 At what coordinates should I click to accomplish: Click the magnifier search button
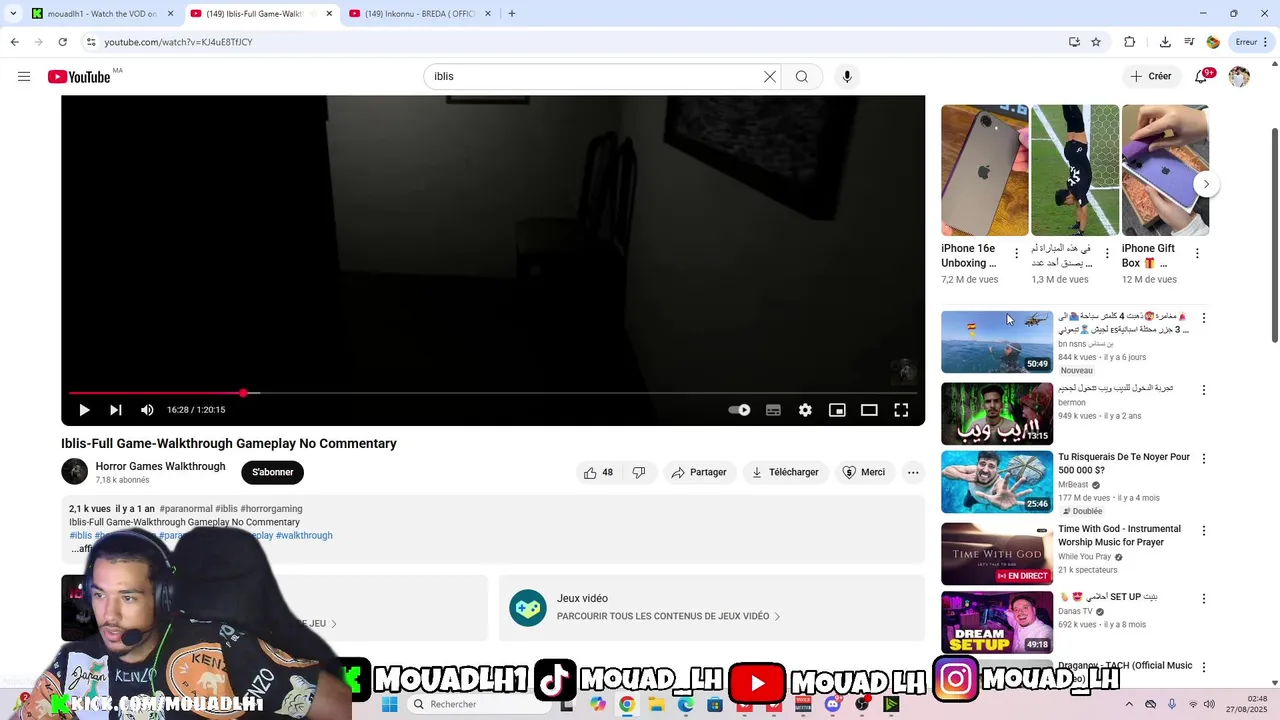point(802,76)
